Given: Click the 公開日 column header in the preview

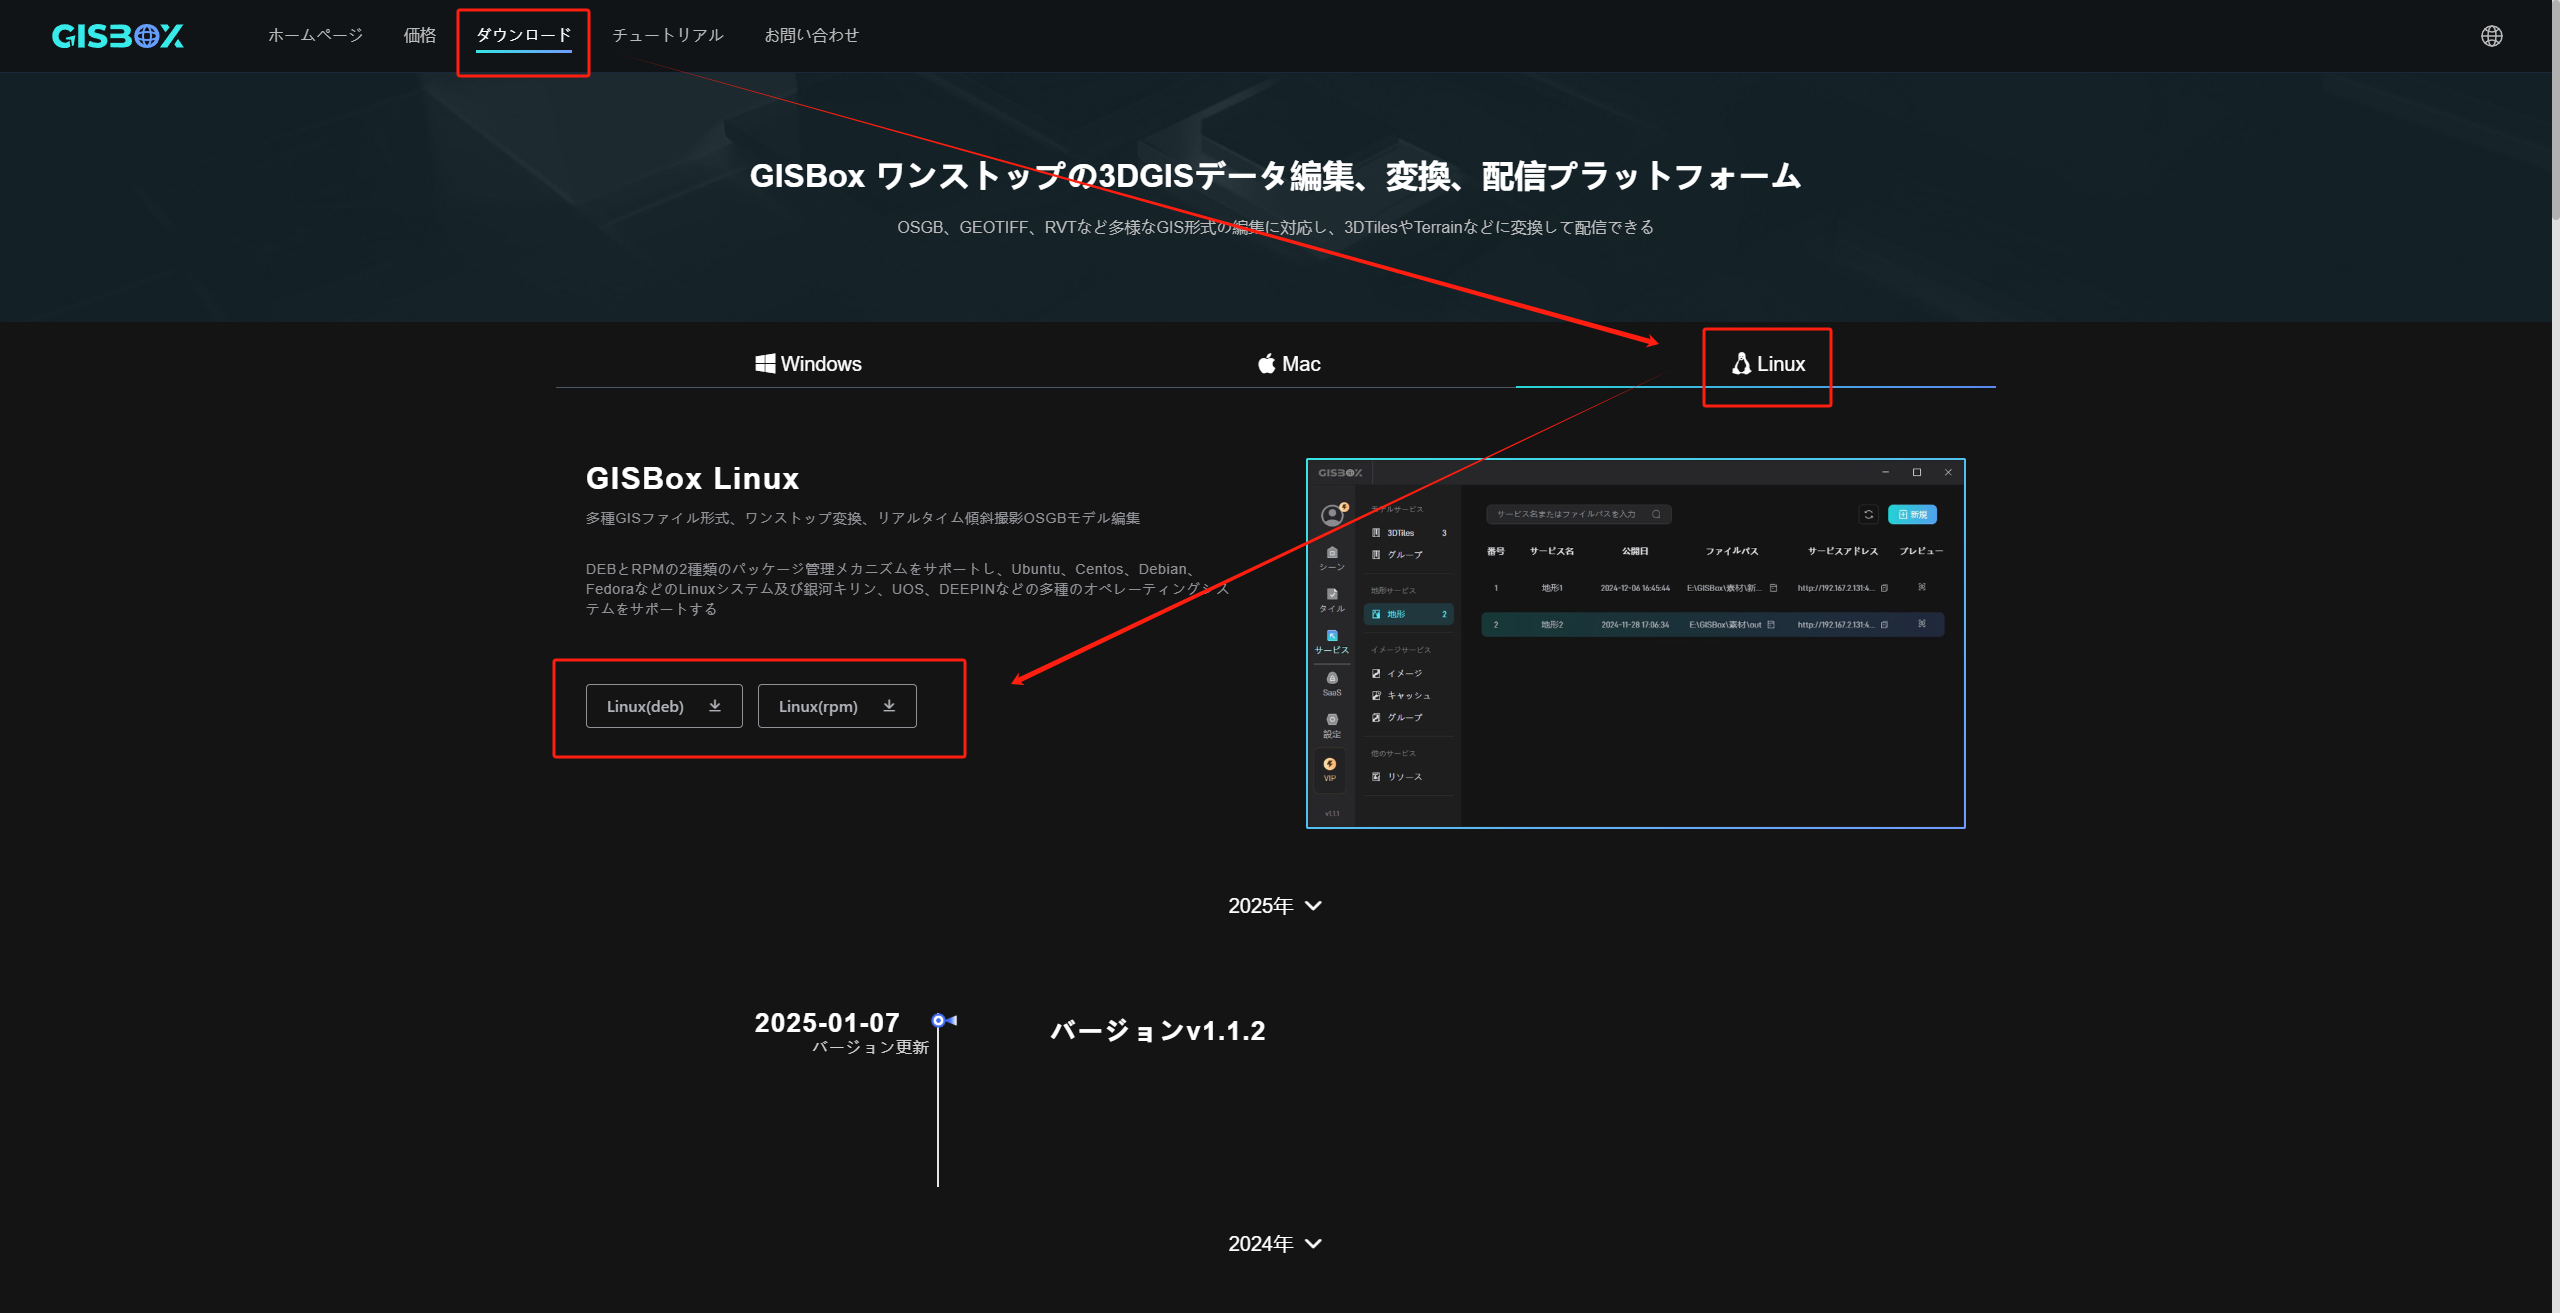Looking at the screenshot, I should tap(1635, 551).
